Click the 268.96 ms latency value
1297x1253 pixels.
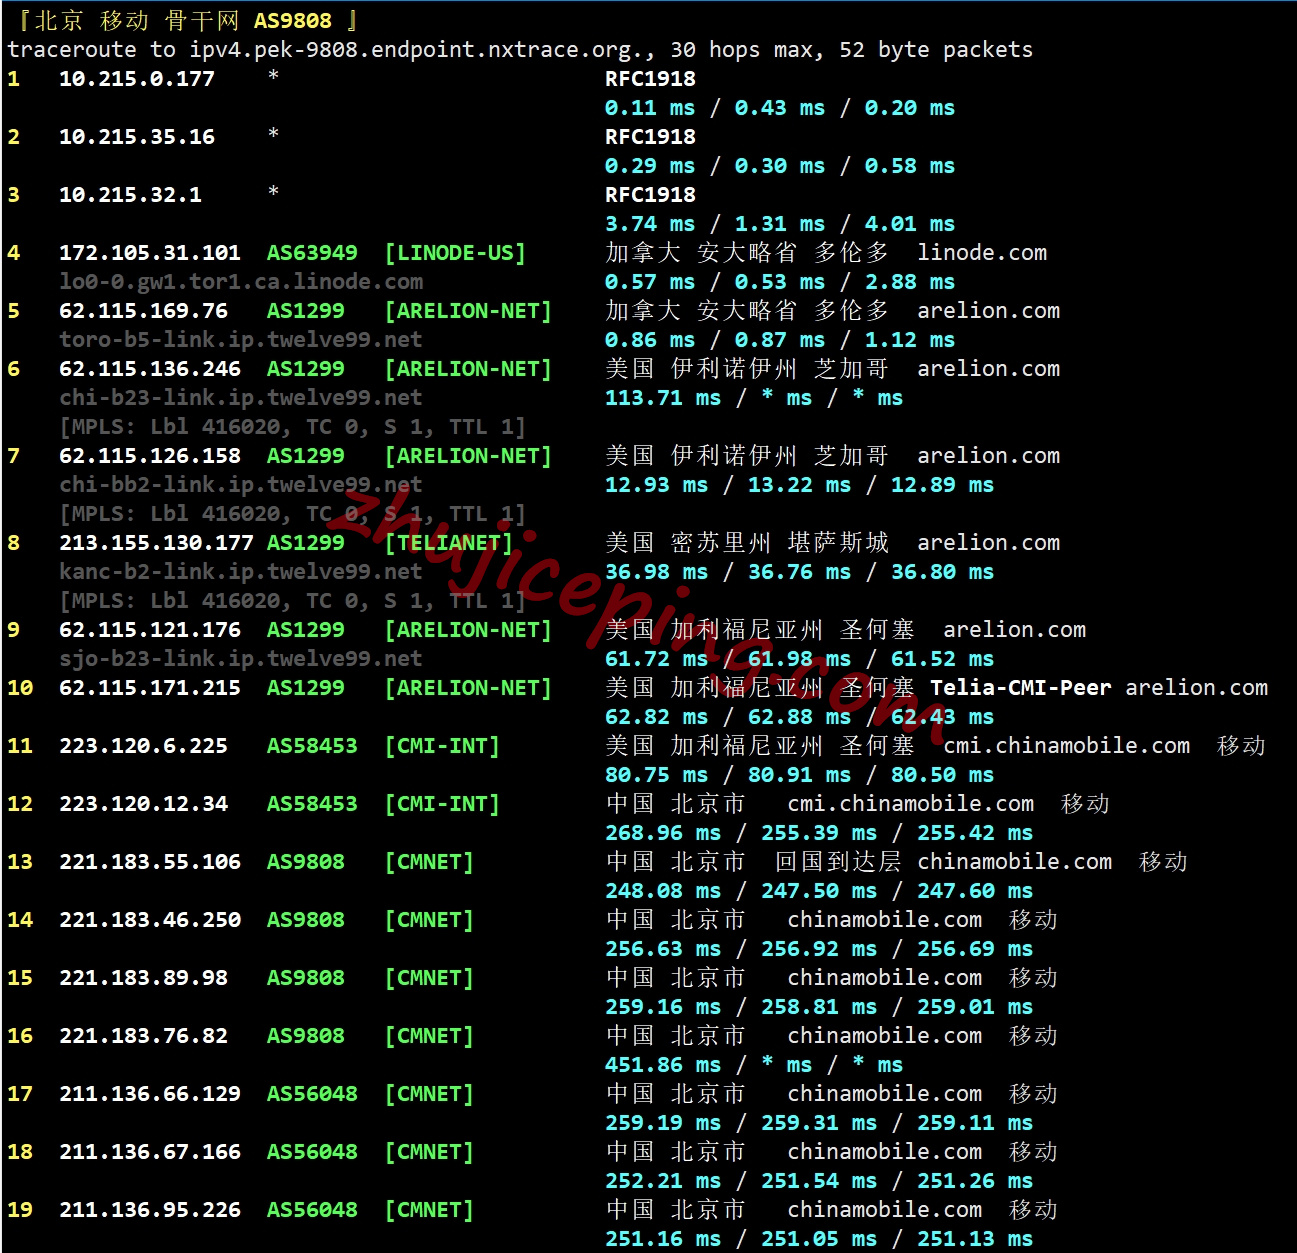pos(663,833)
